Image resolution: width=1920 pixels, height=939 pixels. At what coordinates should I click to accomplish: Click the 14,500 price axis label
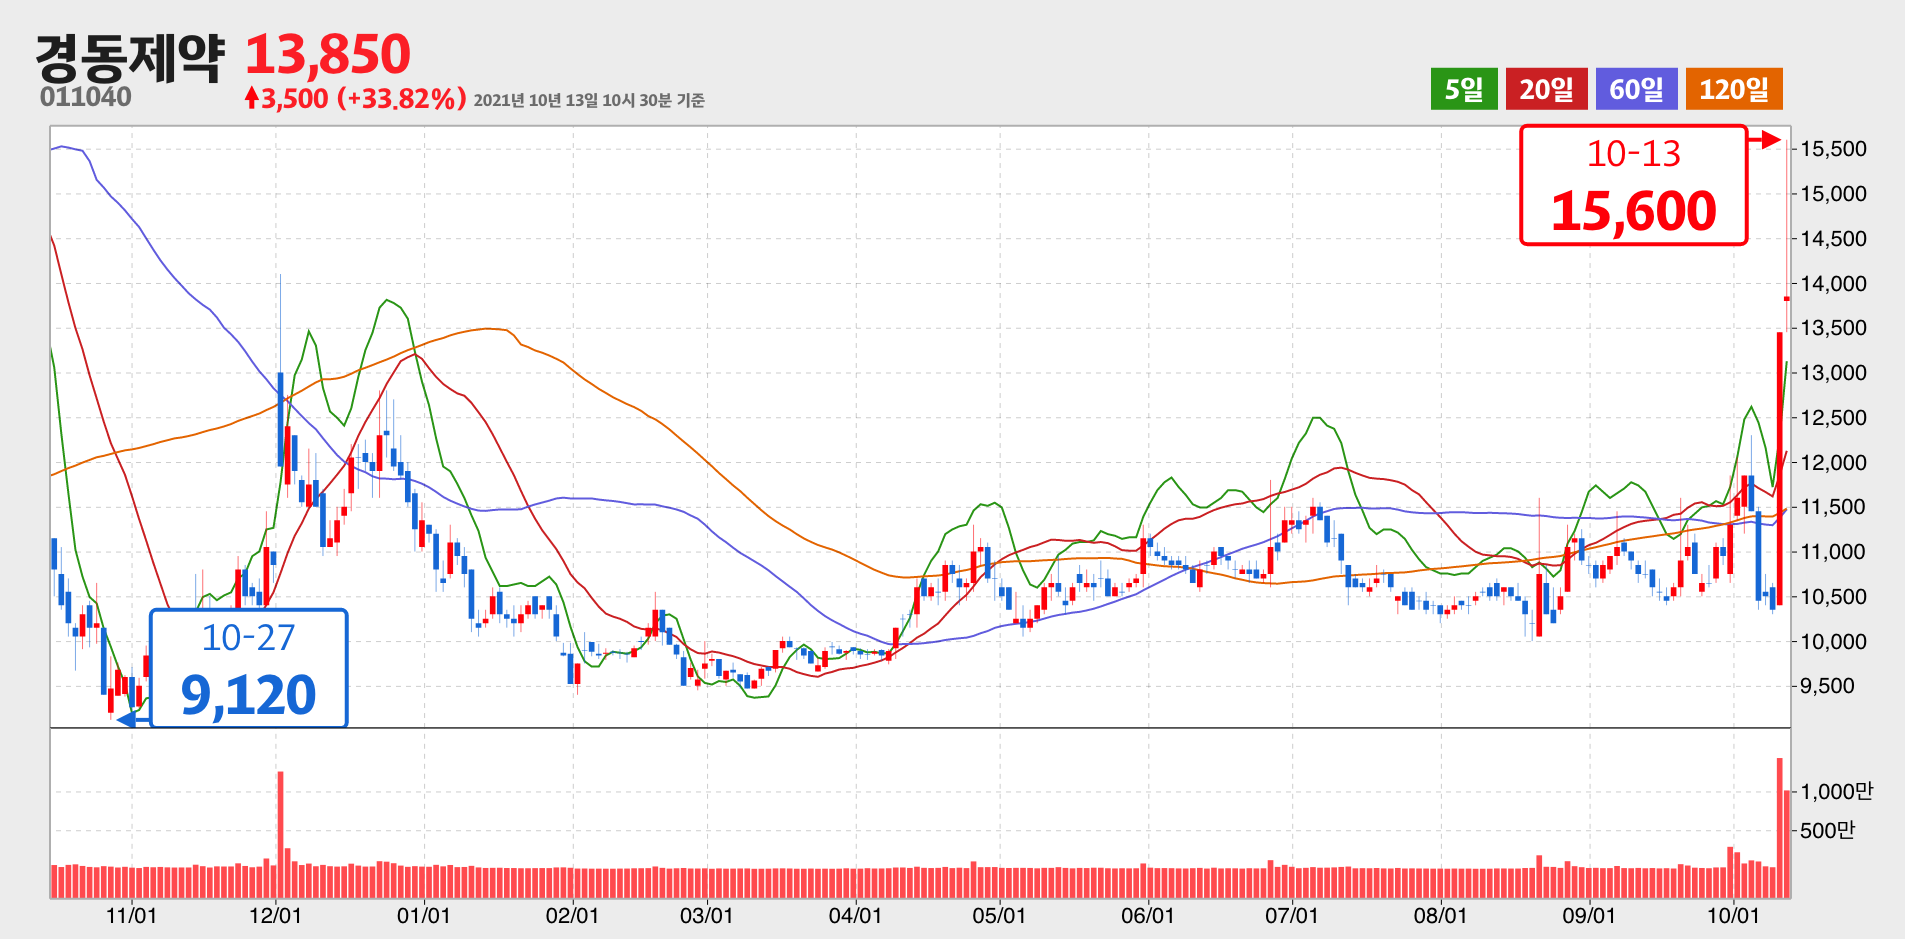tap(1833, 239)
